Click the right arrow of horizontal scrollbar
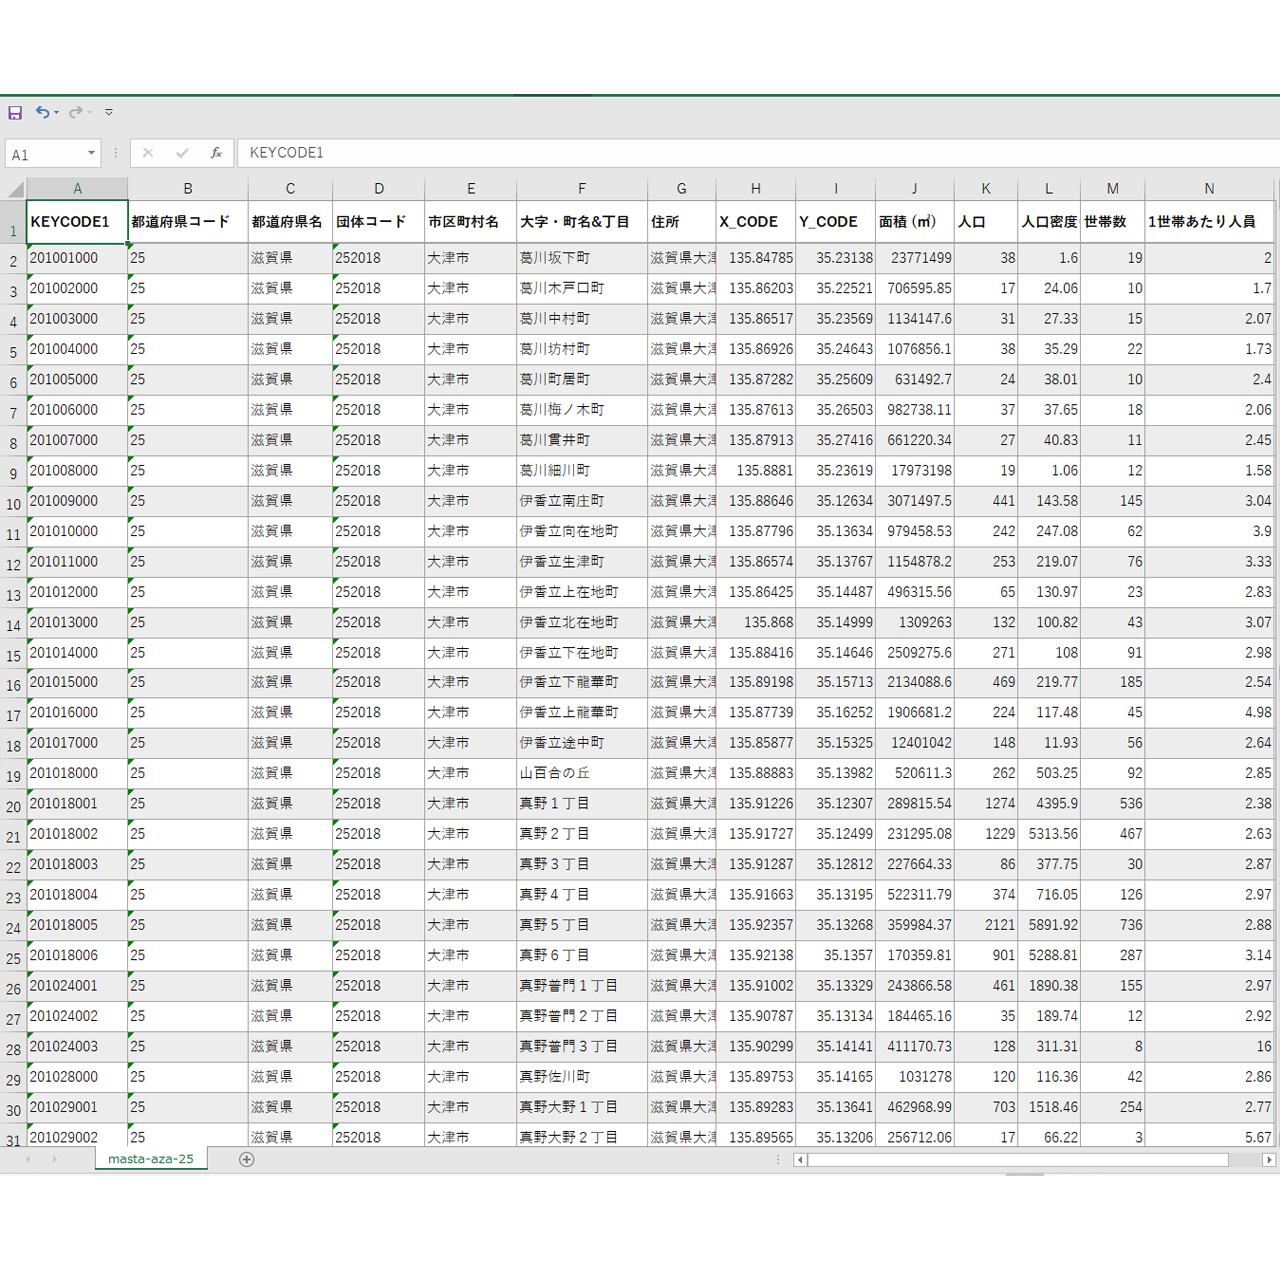 (x=1268, y=1160)
